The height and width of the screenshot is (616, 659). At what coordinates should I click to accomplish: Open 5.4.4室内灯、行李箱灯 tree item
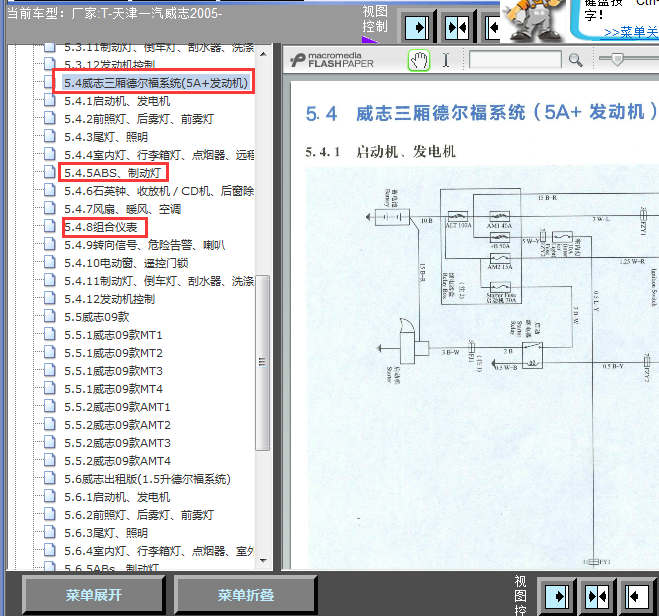coord(159,155)
